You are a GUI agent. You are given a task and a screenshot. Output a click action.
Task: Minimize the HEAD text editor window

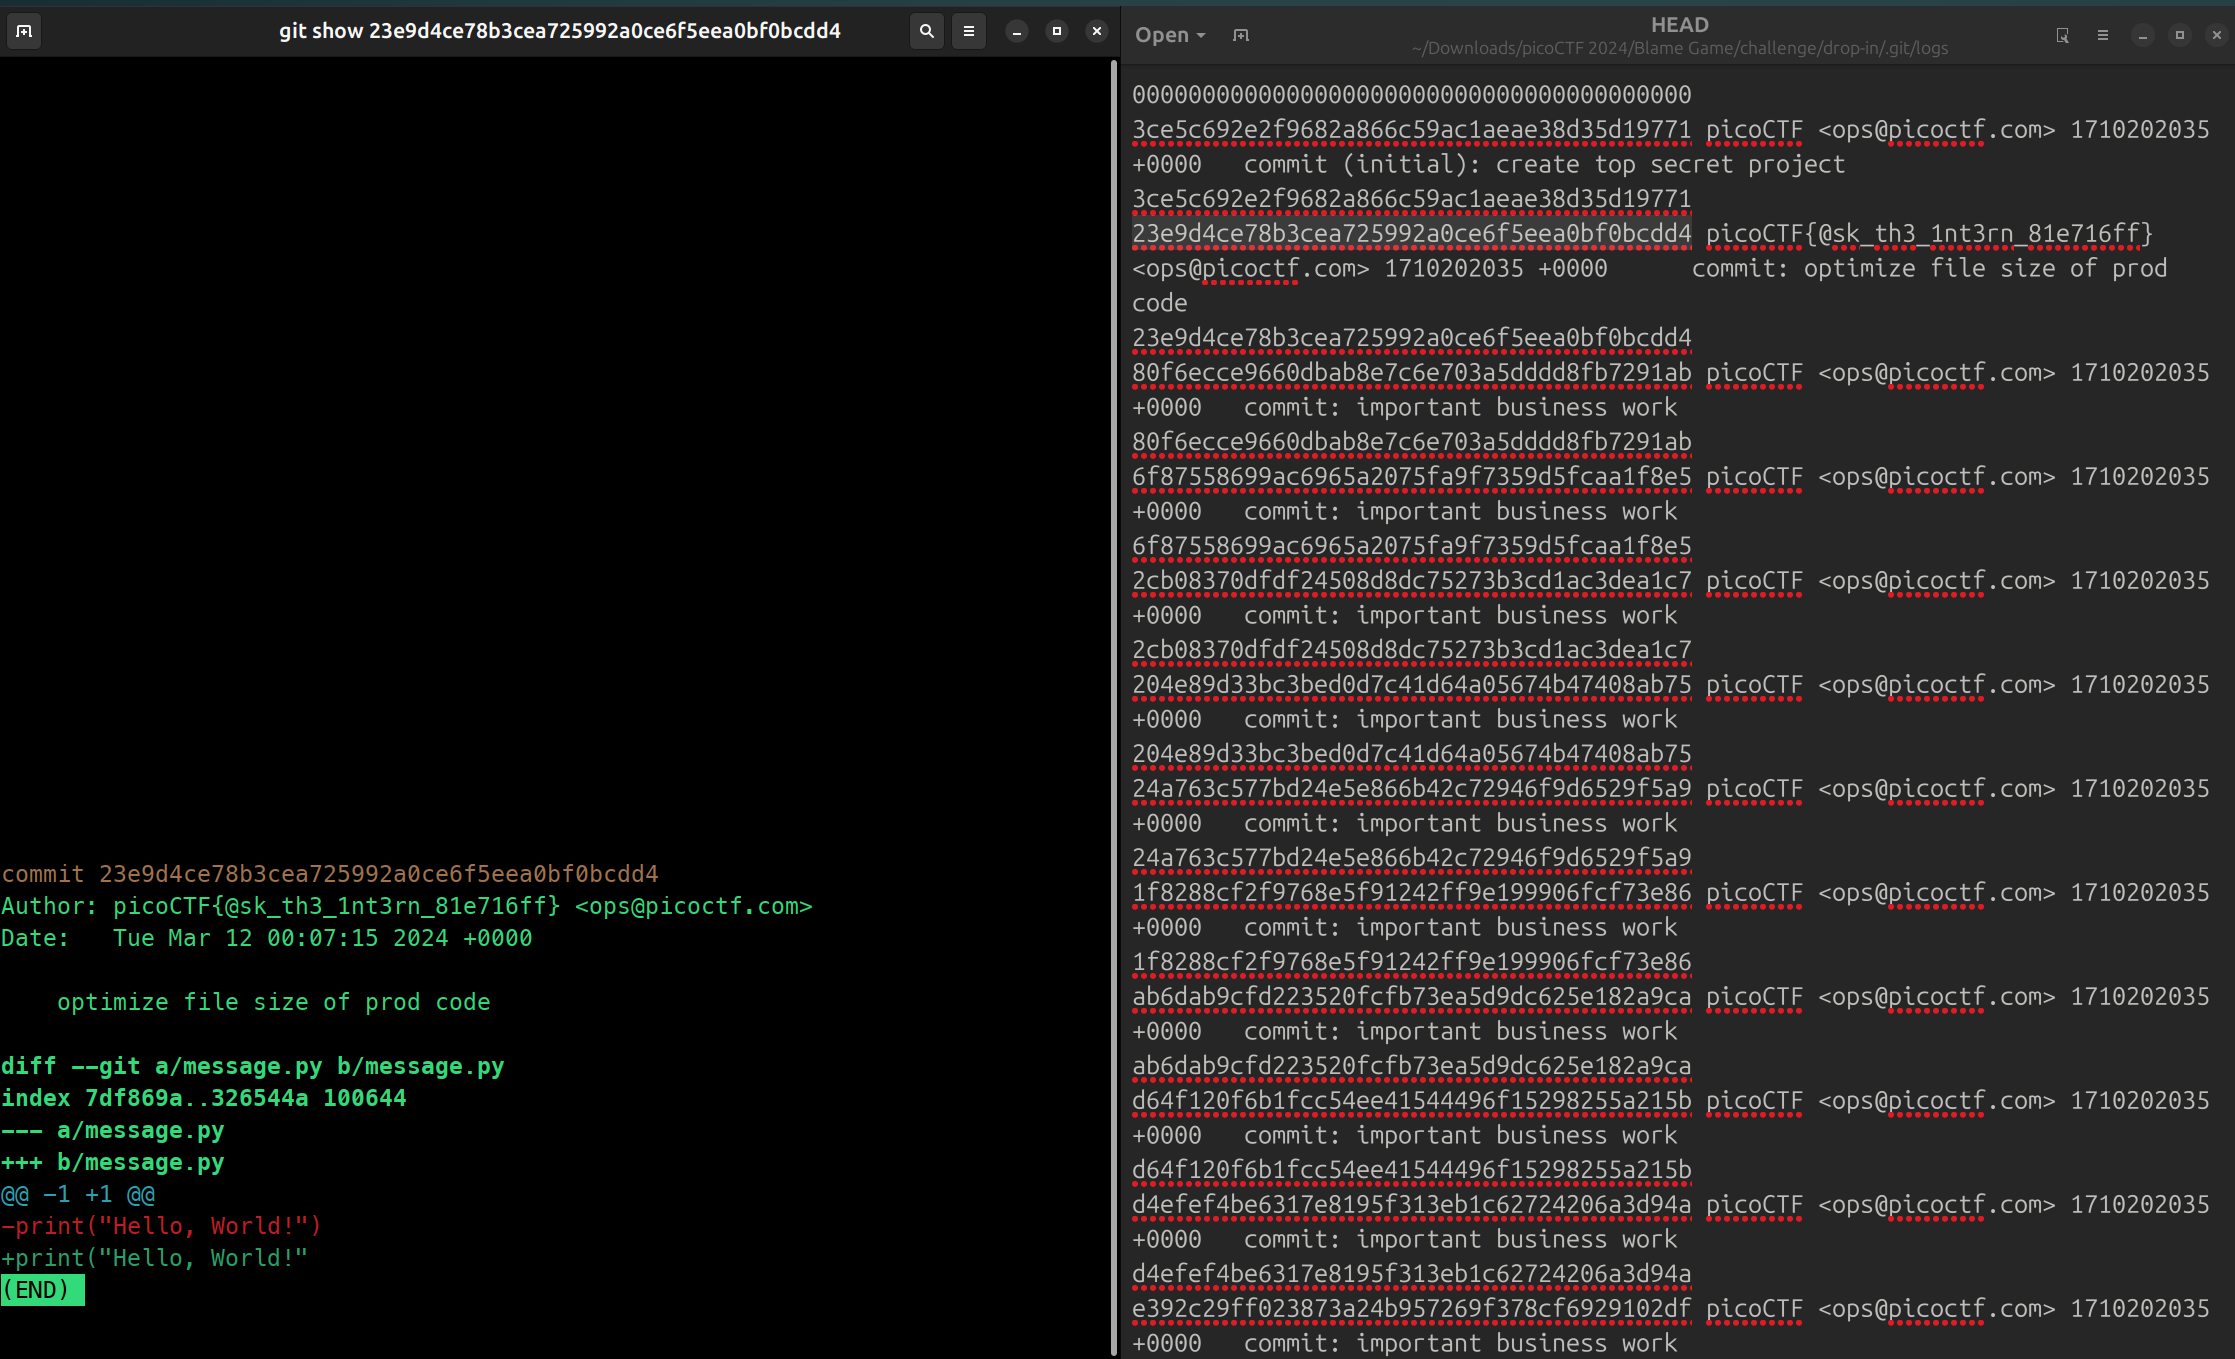tap(2142, 35)
